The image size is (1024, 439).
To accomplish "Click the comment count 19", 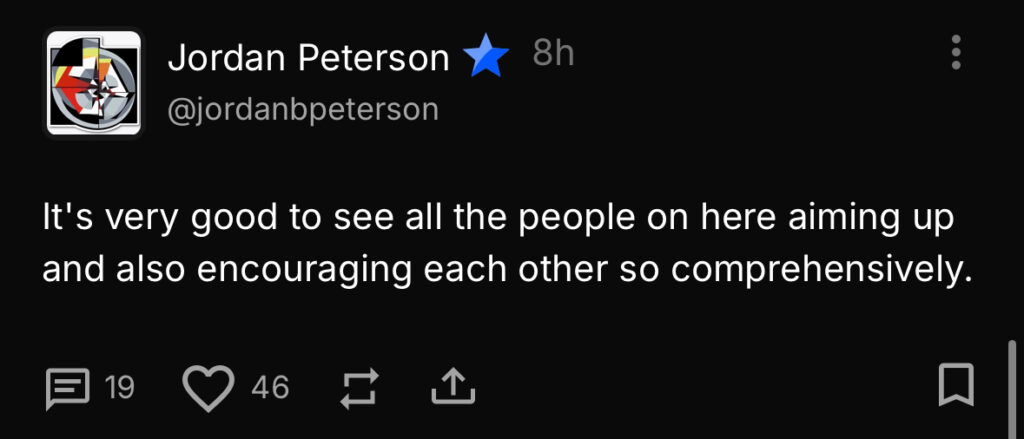I will [120, 387].
